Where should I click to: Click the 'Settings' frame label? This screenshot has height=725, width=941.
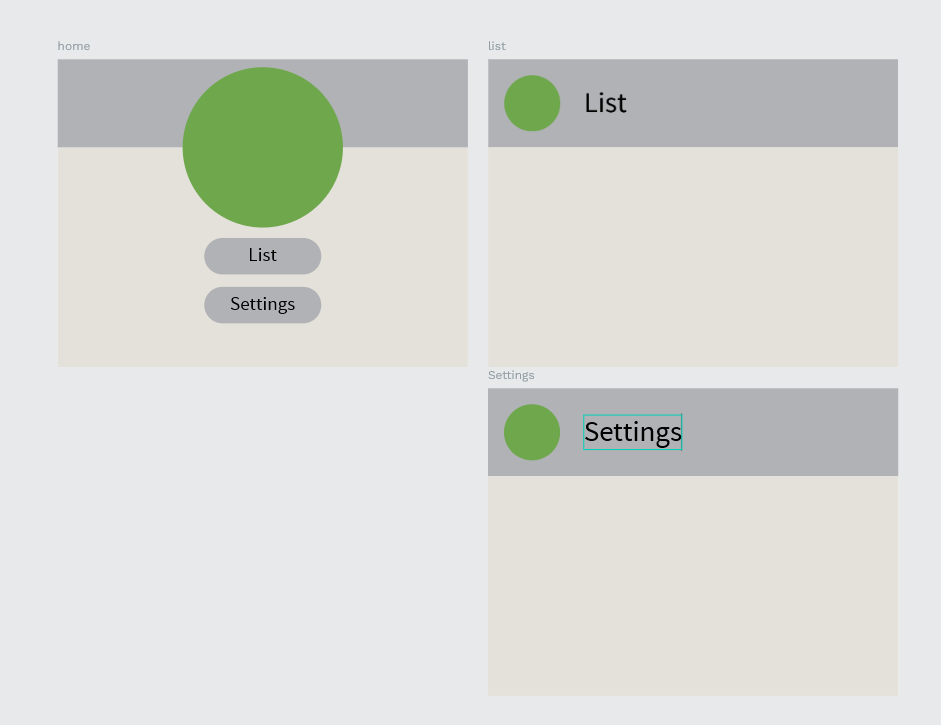511,375
